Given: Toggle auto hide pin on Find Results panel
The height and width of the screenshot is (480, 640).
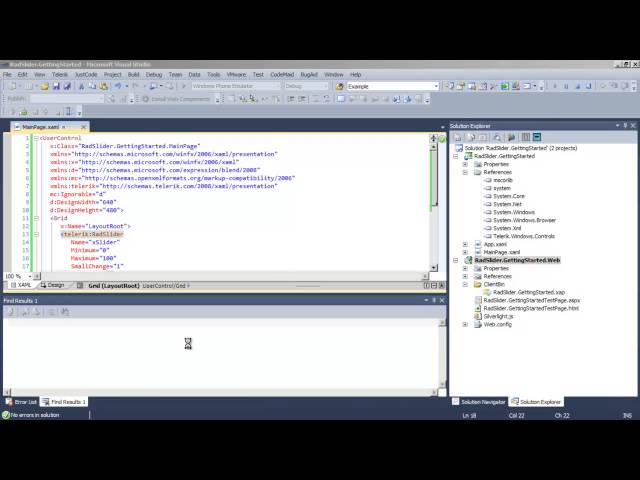Looking at the screenshot, I should [434, 300].
